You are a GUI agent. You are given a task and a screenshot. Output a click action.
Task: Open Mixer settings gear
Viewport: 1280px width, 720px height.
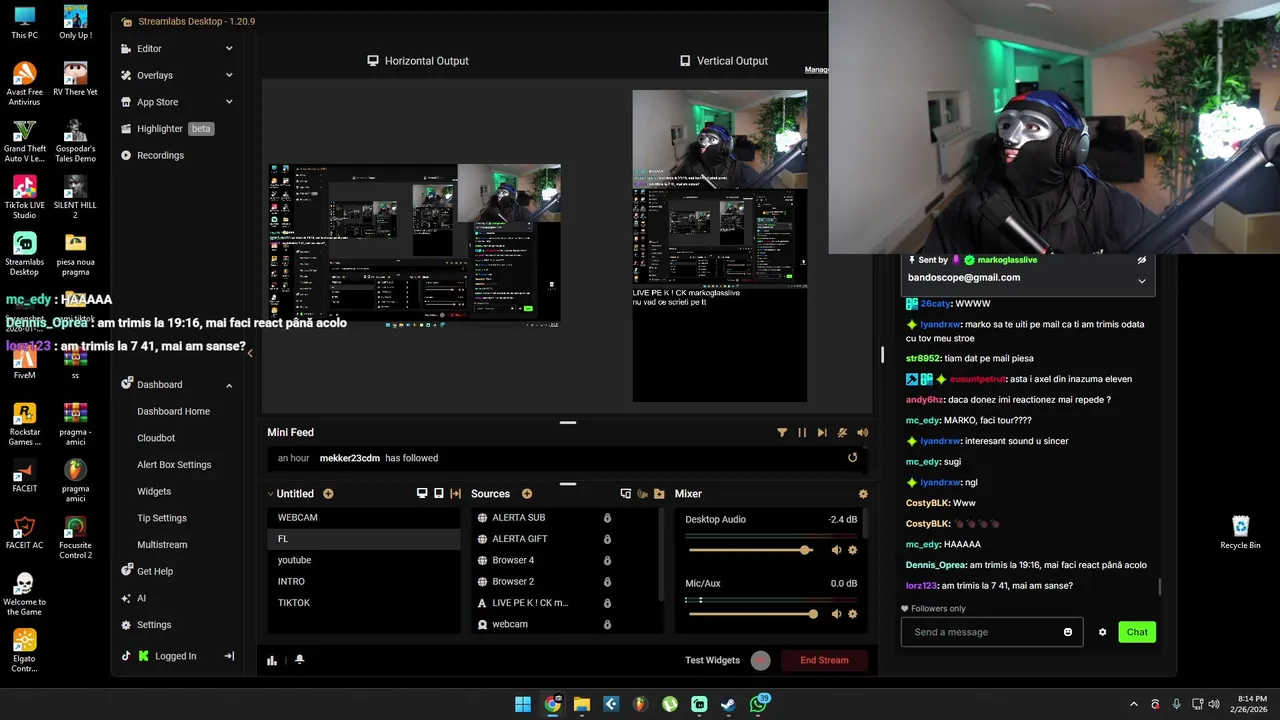coord(863,494)
